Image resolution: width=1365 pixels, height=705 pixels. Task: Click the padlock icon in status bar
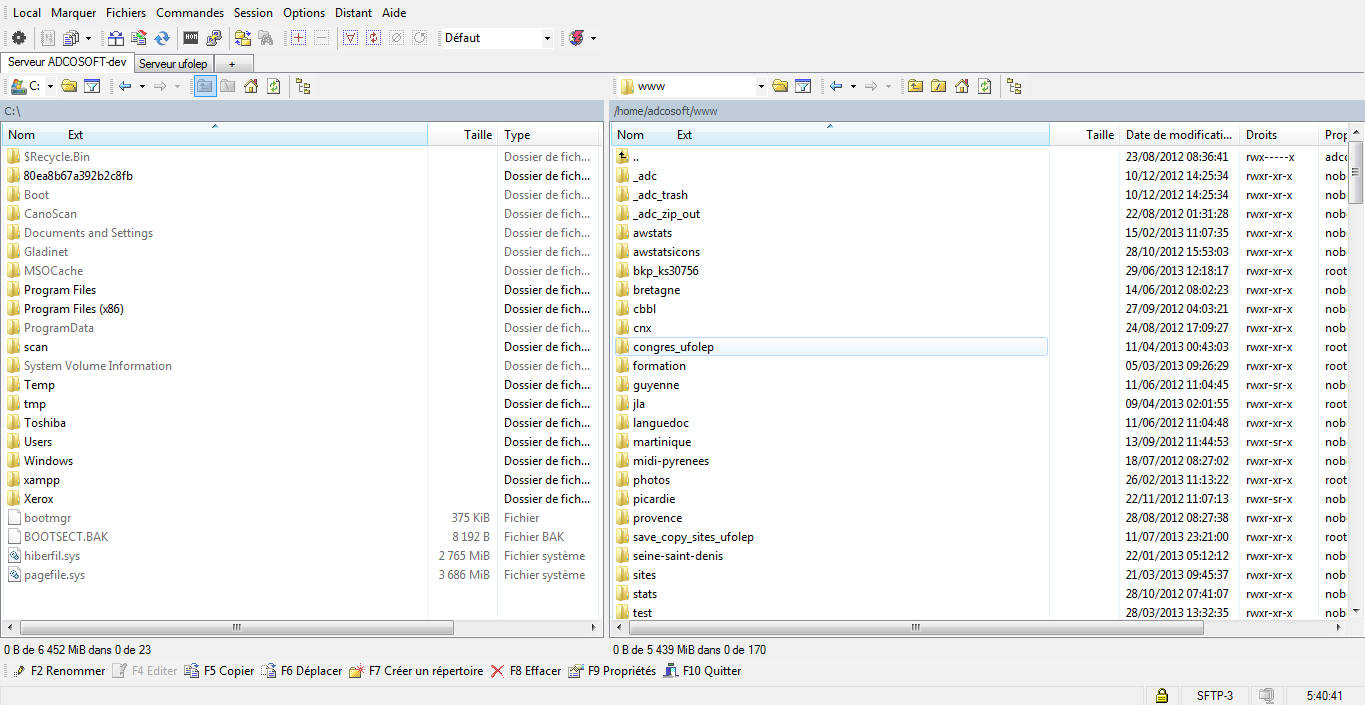coord(1162,695)
